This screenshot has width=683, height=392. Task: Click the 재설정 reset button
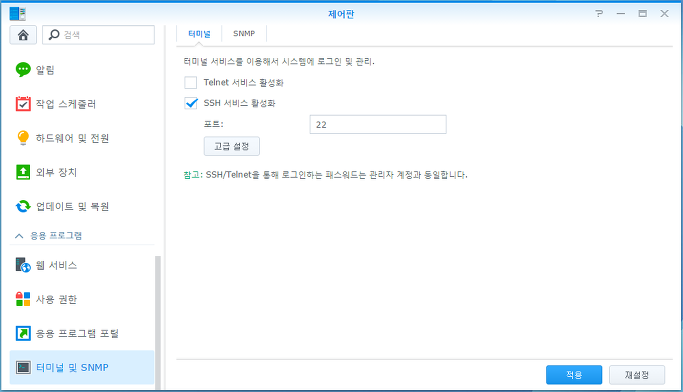(x=637, y=375)
